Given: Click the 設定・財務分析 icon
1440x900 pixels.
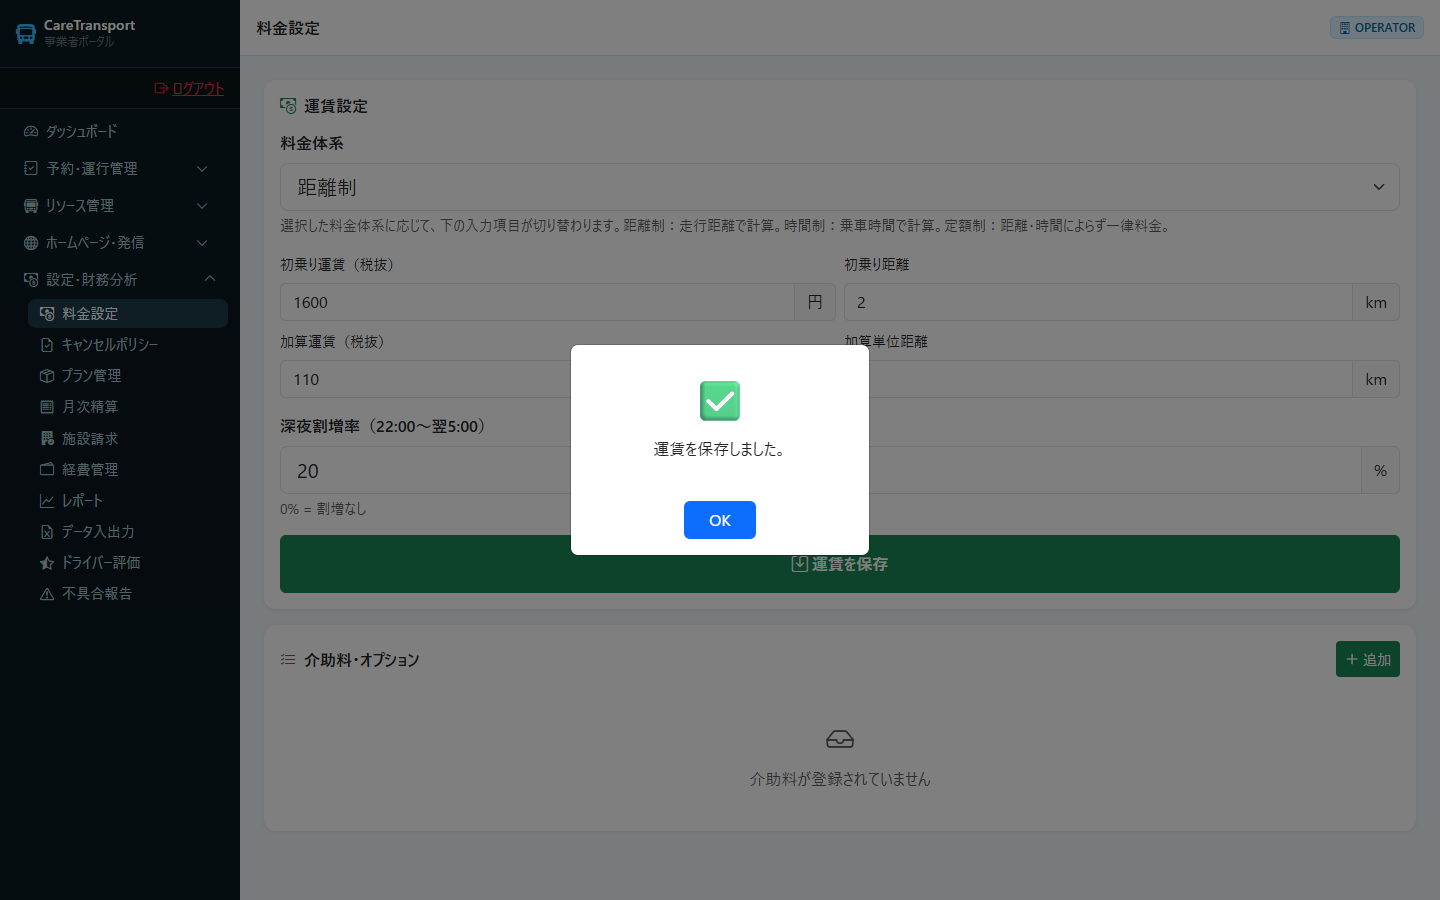Looking at the screenshot, I should coord(31,279).
